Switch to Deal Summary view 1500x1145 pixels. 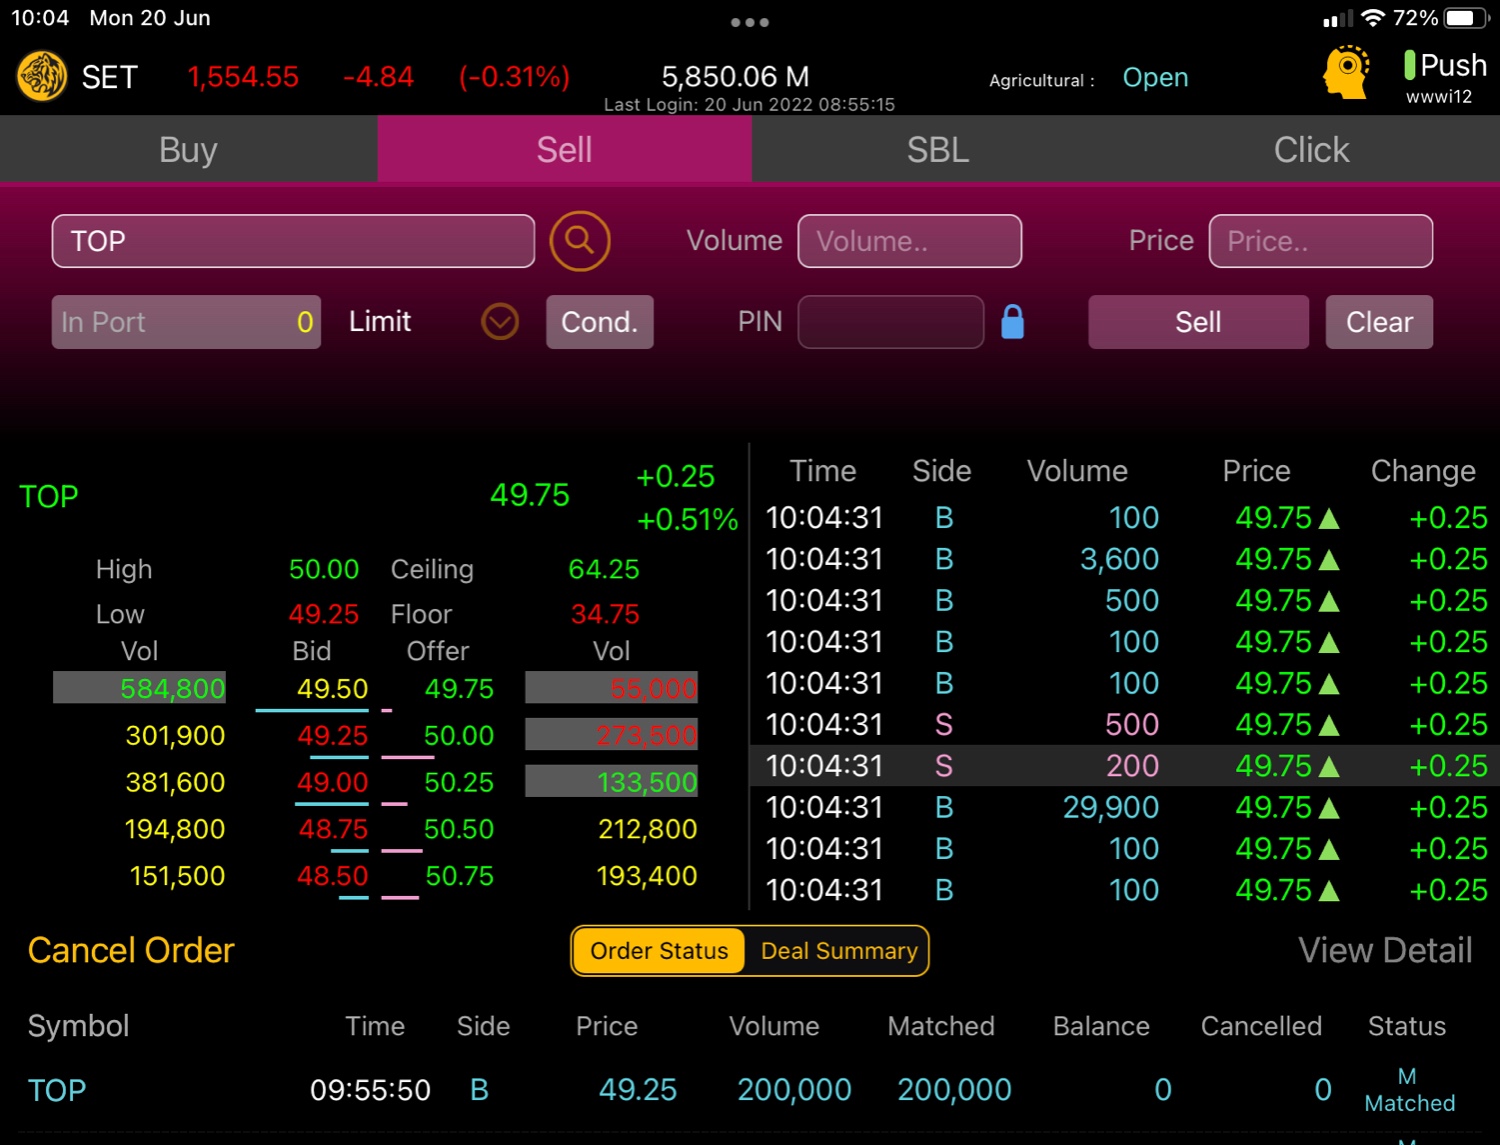pos(839,950)
